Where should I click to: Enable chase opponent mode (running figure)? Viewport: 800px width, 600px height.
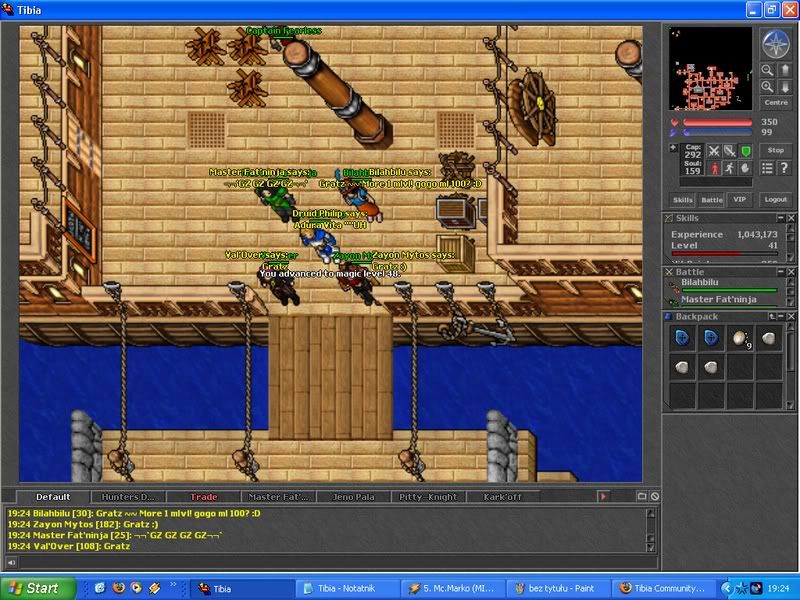[x=730, y=168]
